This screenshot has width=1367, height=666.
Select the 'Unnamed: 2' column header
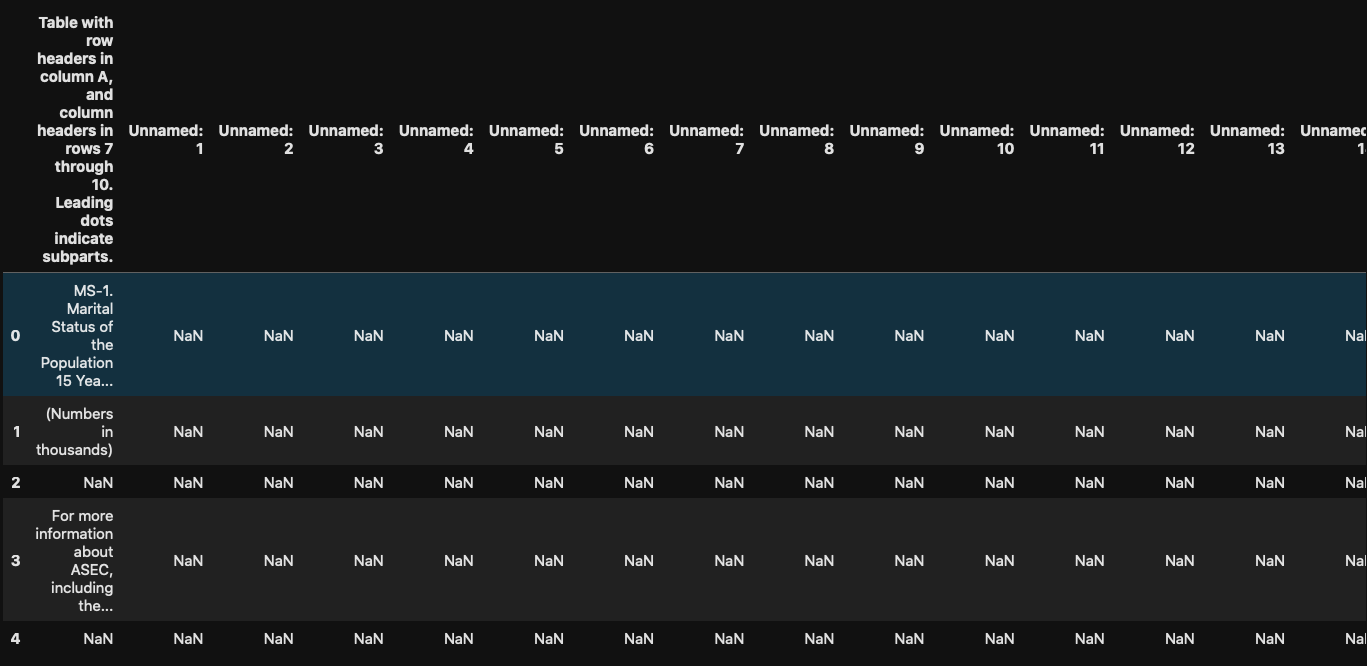click(256, 140)
